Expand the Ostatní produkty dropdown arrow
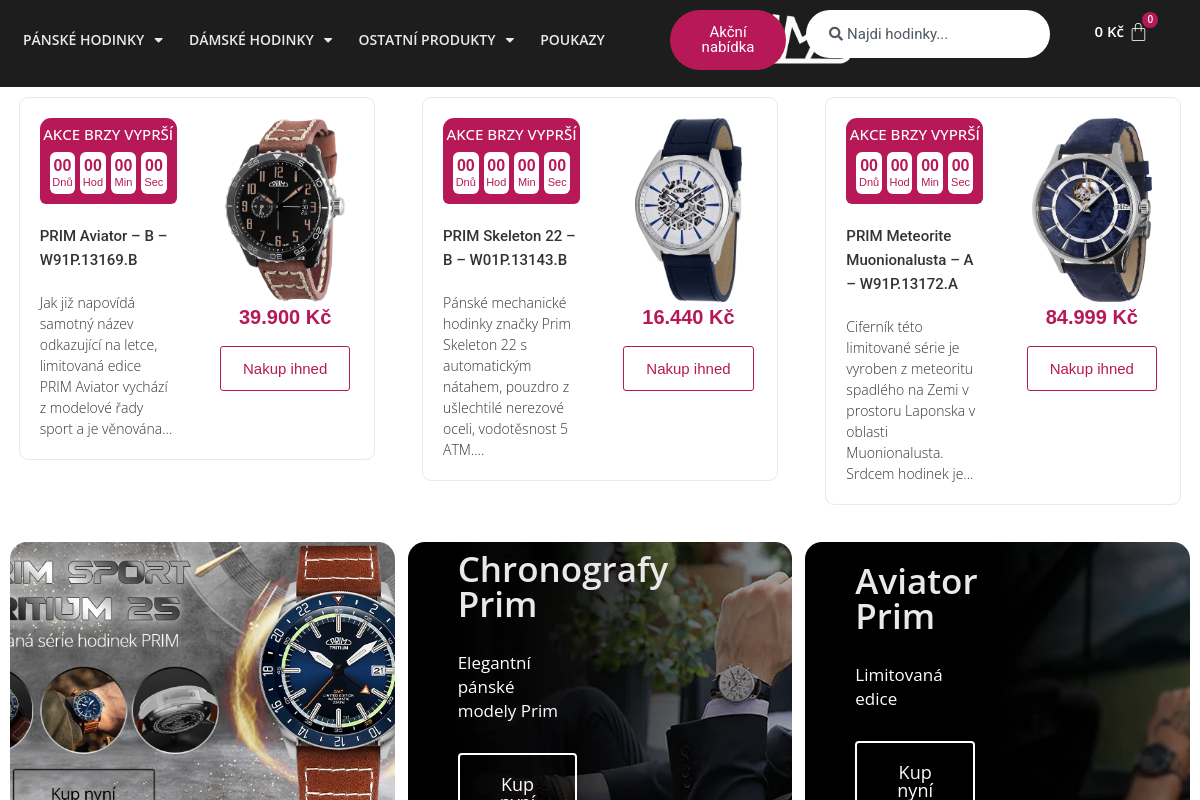1200x800 pixels. [509, 40]
